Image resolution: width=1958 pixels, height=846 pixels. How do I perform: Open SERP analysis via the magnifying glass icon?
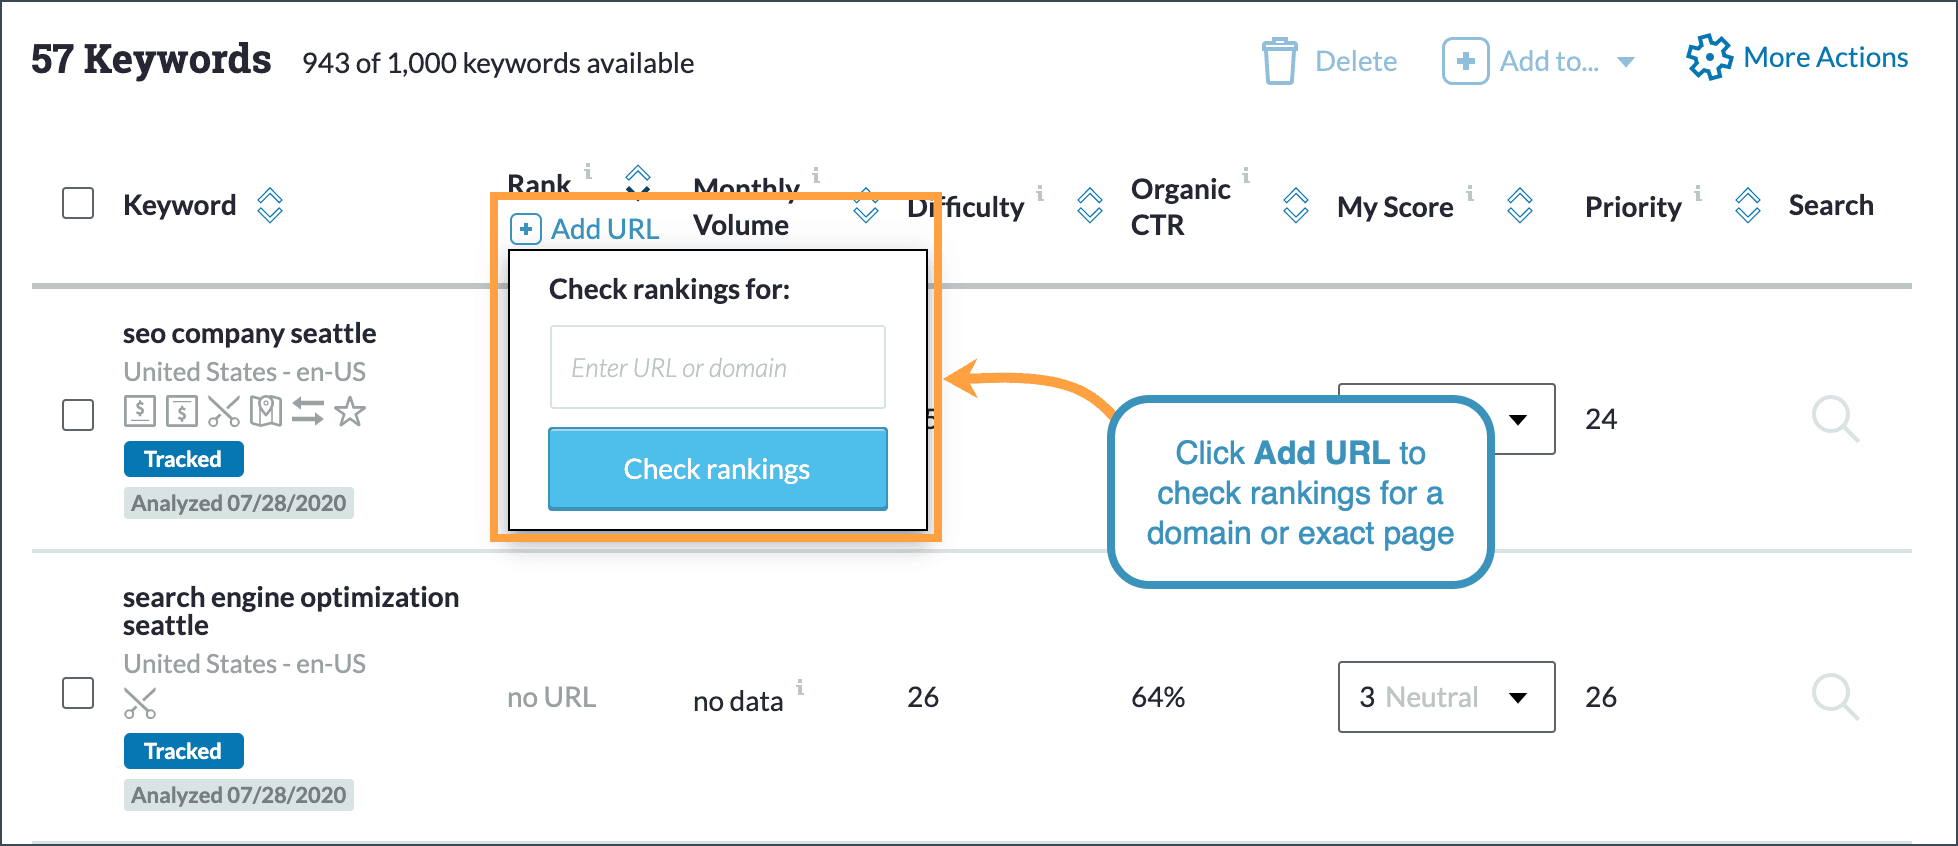1835,419
